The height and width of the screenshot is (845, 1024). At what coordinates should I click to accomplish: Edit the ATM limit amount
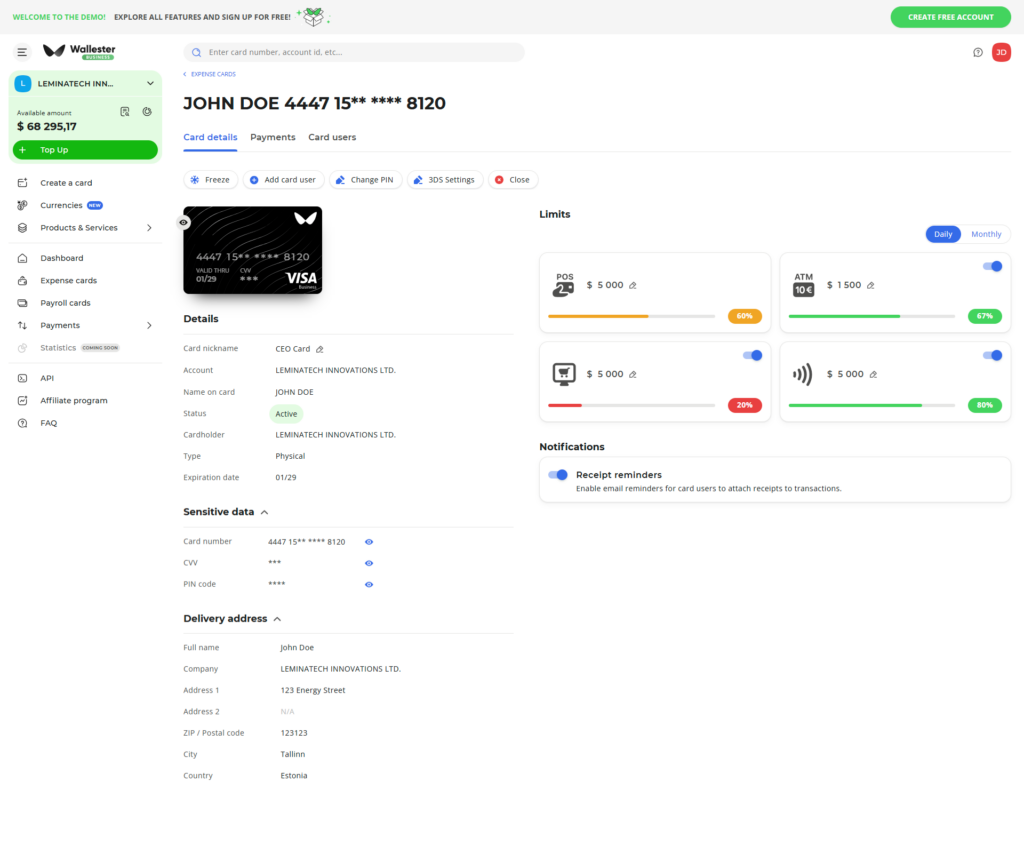(871, 285)
